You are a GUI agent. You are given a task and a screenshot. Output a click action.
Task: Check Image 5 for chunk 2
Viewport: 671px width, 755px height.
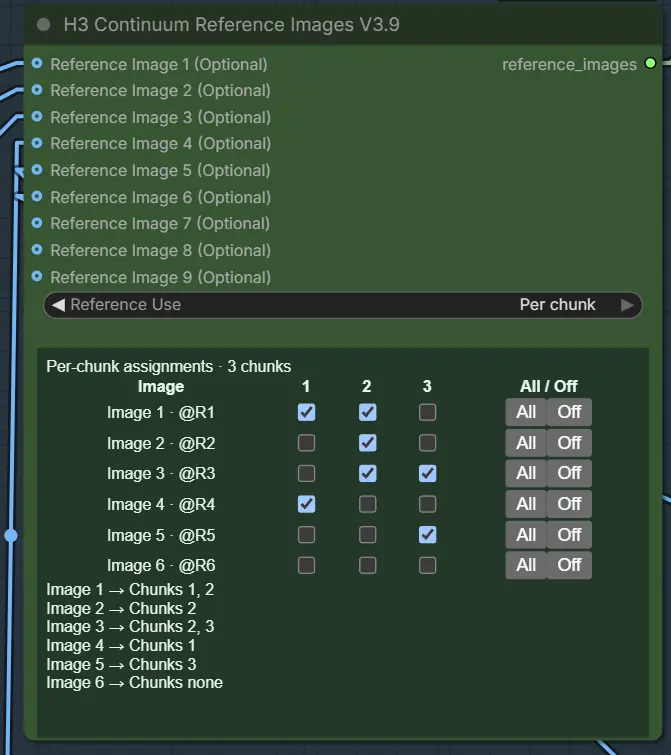click(368, 534)
